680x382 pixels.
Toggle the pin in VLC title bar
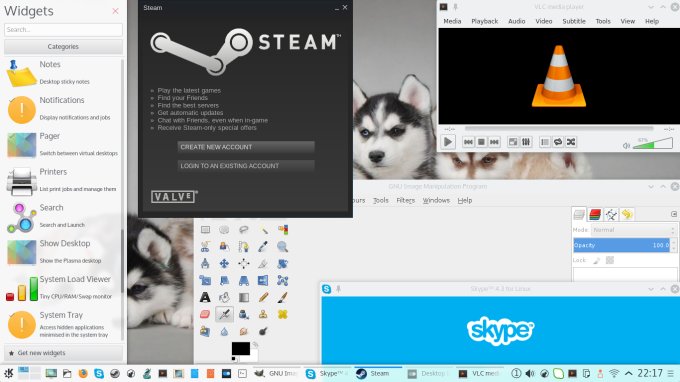pos(456,7)
